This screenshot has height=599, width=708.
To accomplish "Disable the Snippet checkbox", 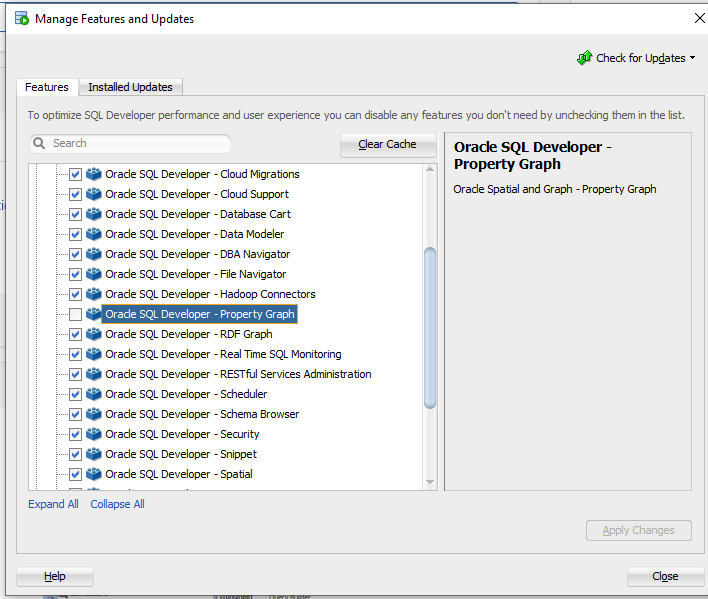I will coord(75,454).
